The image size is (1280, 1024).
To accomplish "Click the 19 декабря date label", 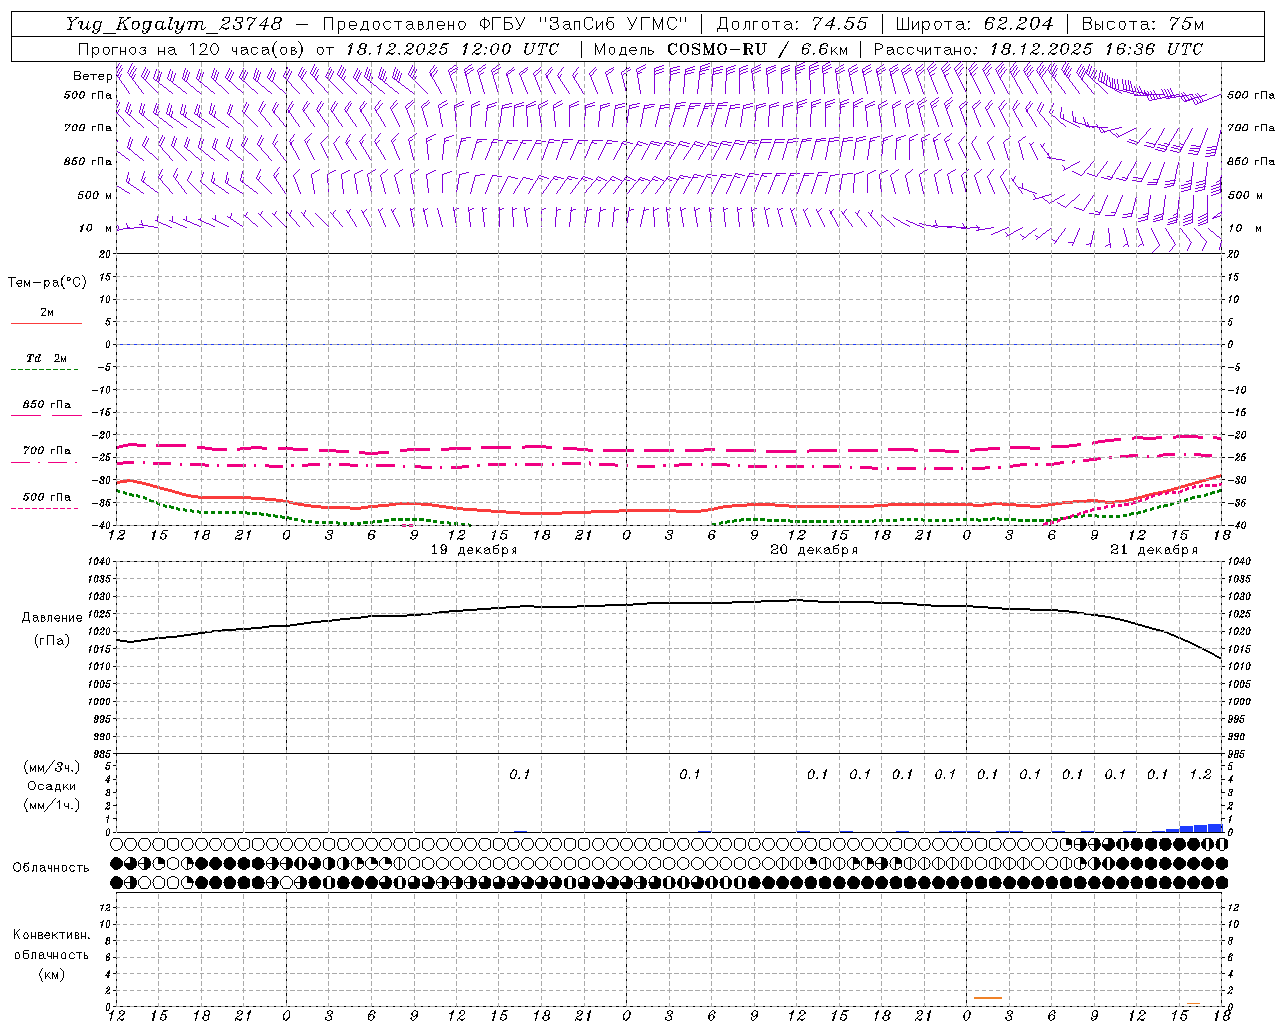I will point(474,550).
